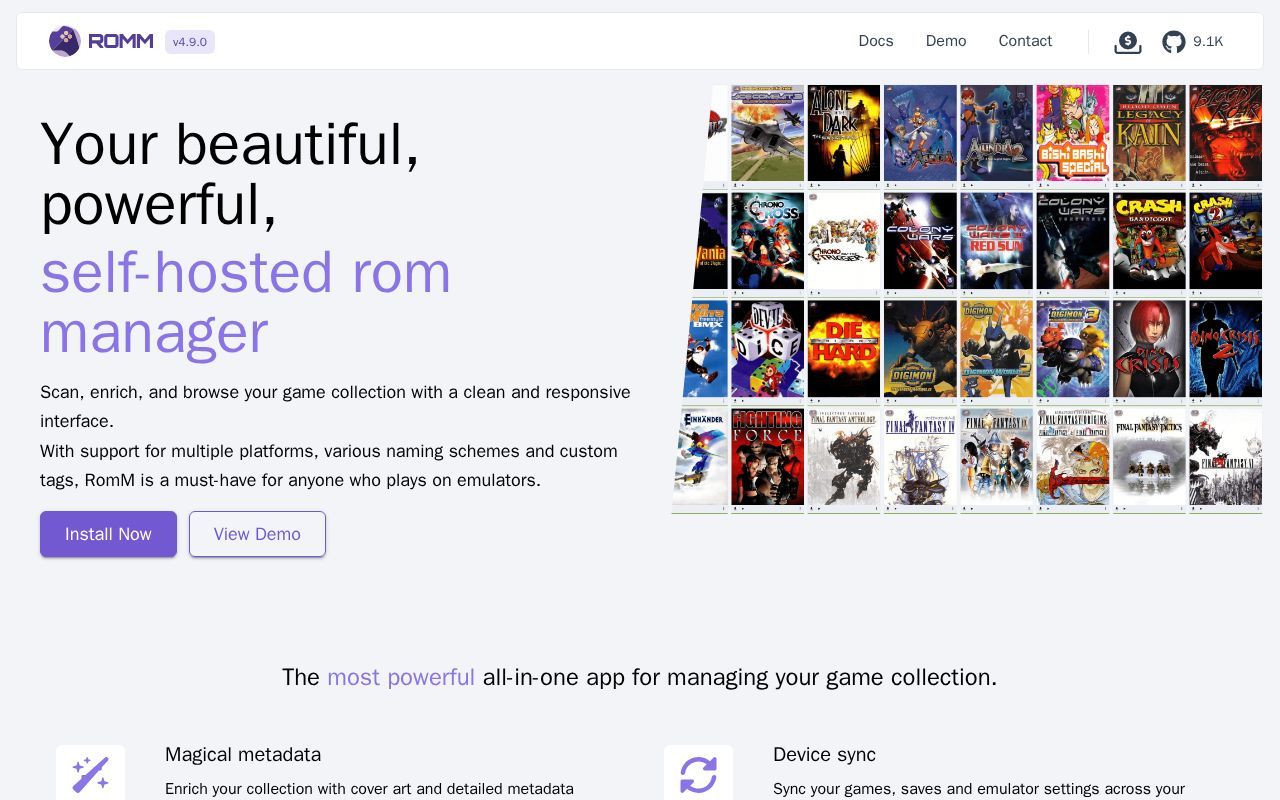Select the Chrono Trigger cover

click(844, 241)
